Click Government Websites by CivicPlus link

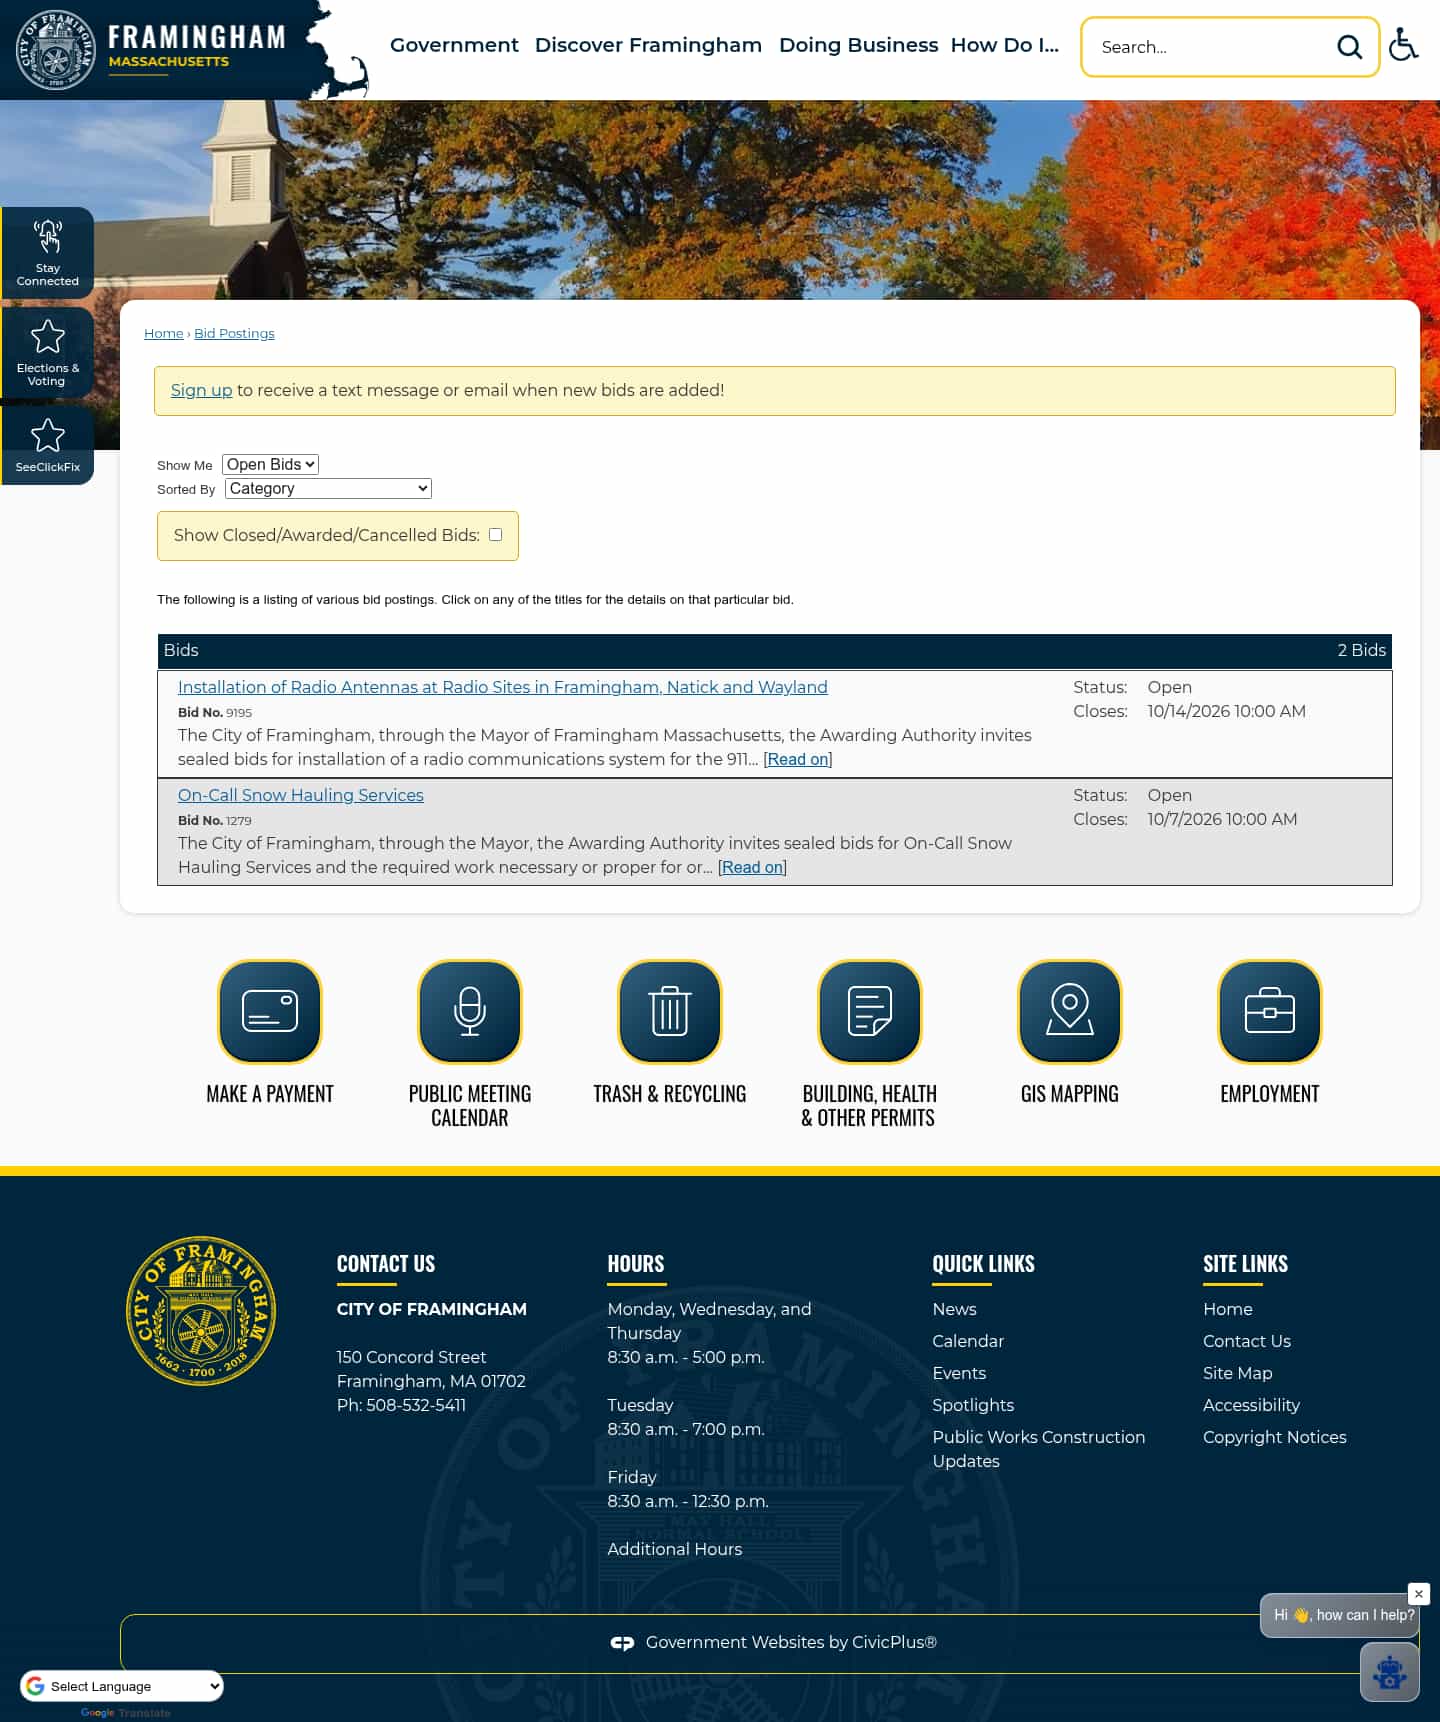[x=791, y=1642]
